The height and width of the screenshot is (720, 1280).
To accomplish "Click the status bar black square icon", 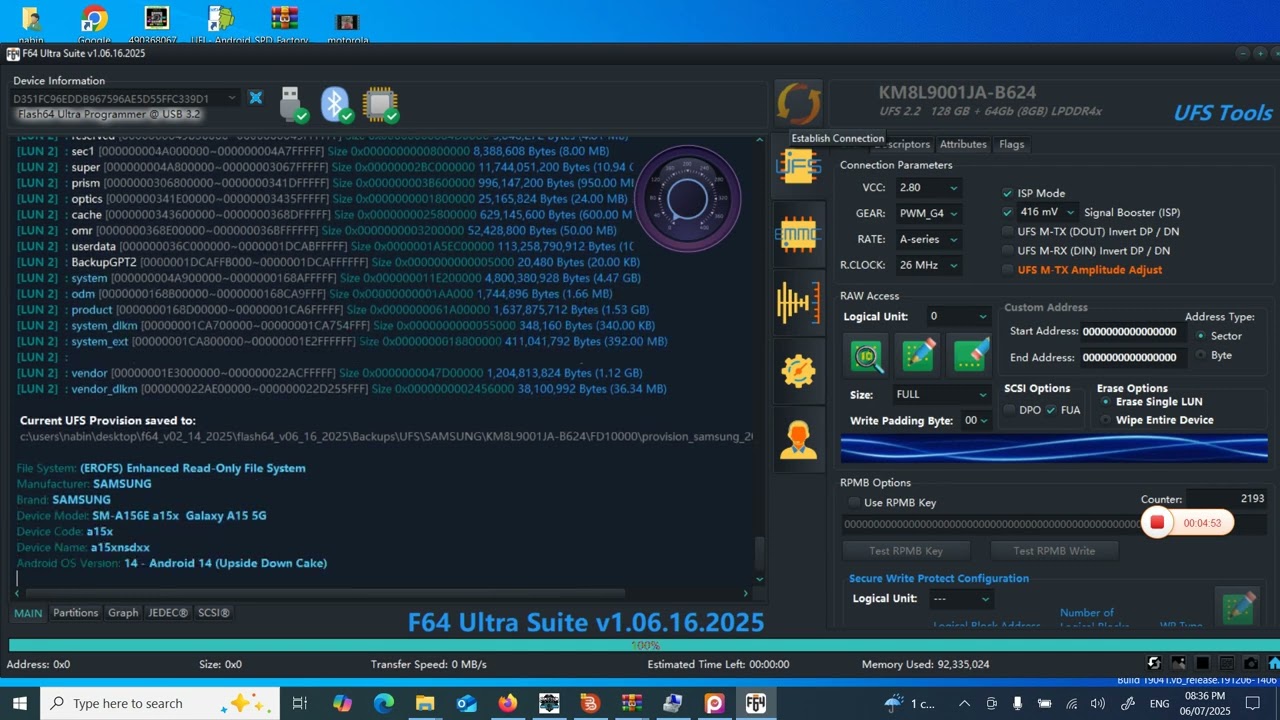I will point(1202,663).
